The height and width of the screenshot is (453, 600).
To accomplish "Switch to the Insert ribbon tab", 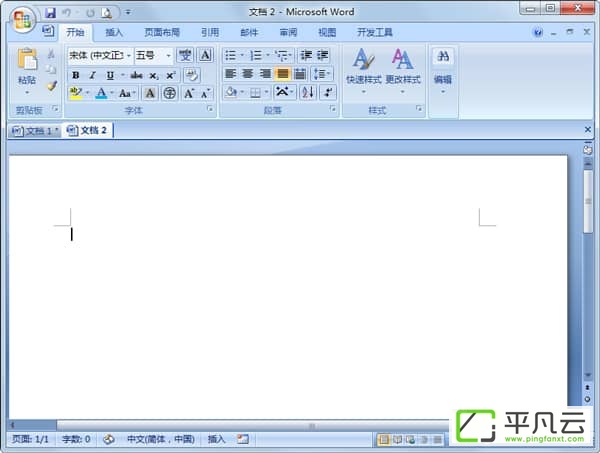I will click(114, 33).
